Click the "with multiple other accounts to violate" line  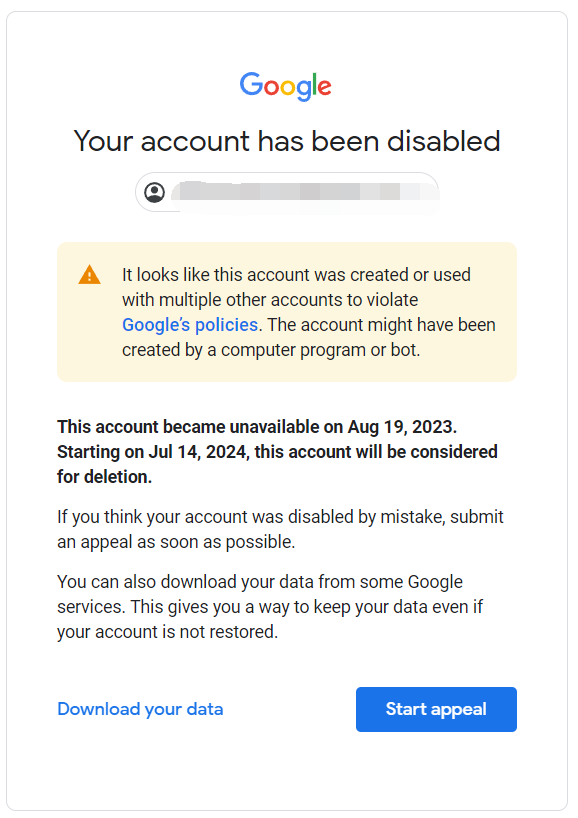270,299
